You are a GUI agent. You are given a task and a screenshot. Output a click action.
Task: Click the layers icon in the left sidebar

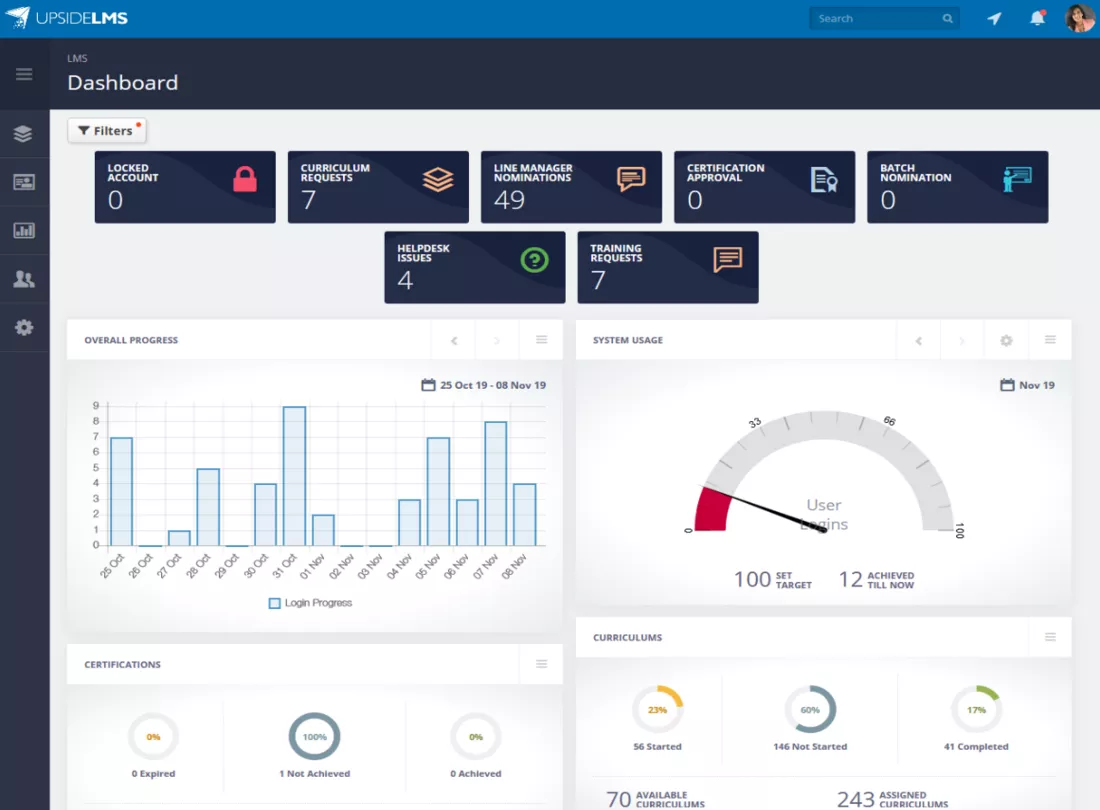pos(23,133)
